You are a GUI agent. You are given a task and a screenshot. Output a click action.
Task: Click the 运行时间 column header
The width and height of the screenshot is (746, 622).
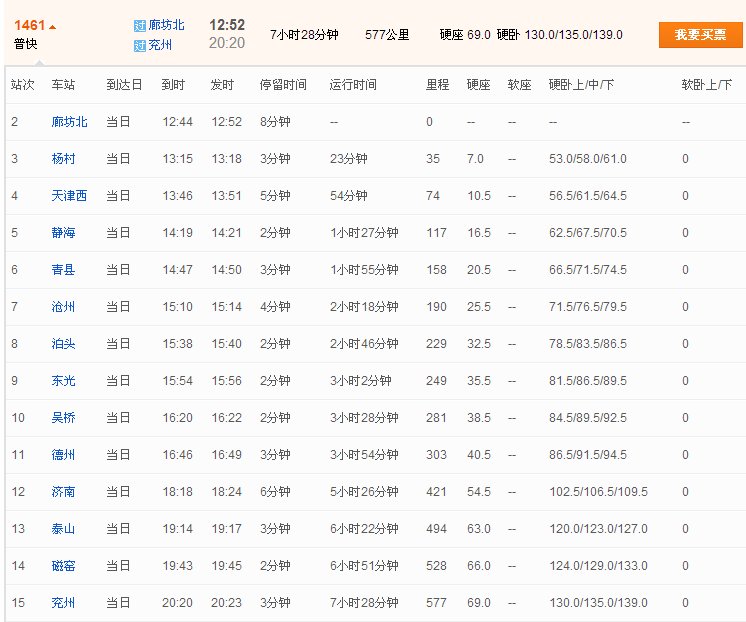tap(353, 85)
